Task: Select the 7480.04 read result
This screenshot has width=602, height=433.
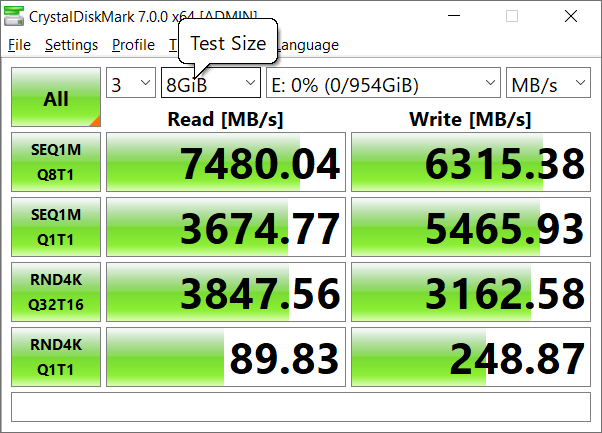Action: click(x=226, y=162)
